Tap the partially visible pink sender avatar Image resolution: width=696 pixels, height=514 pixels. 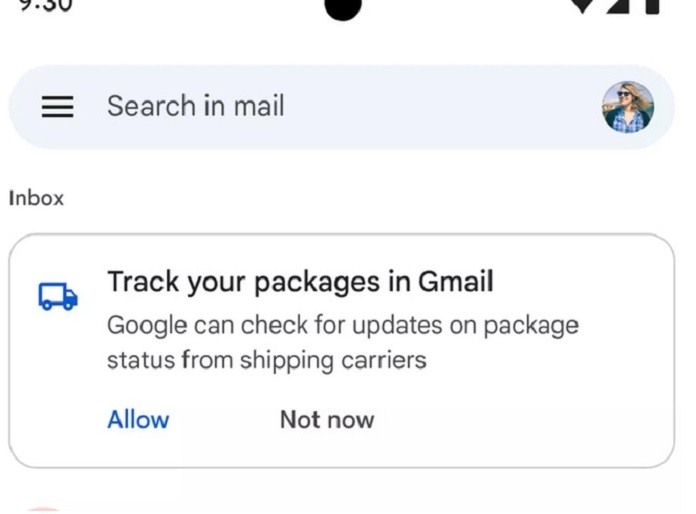click(43, 510)
